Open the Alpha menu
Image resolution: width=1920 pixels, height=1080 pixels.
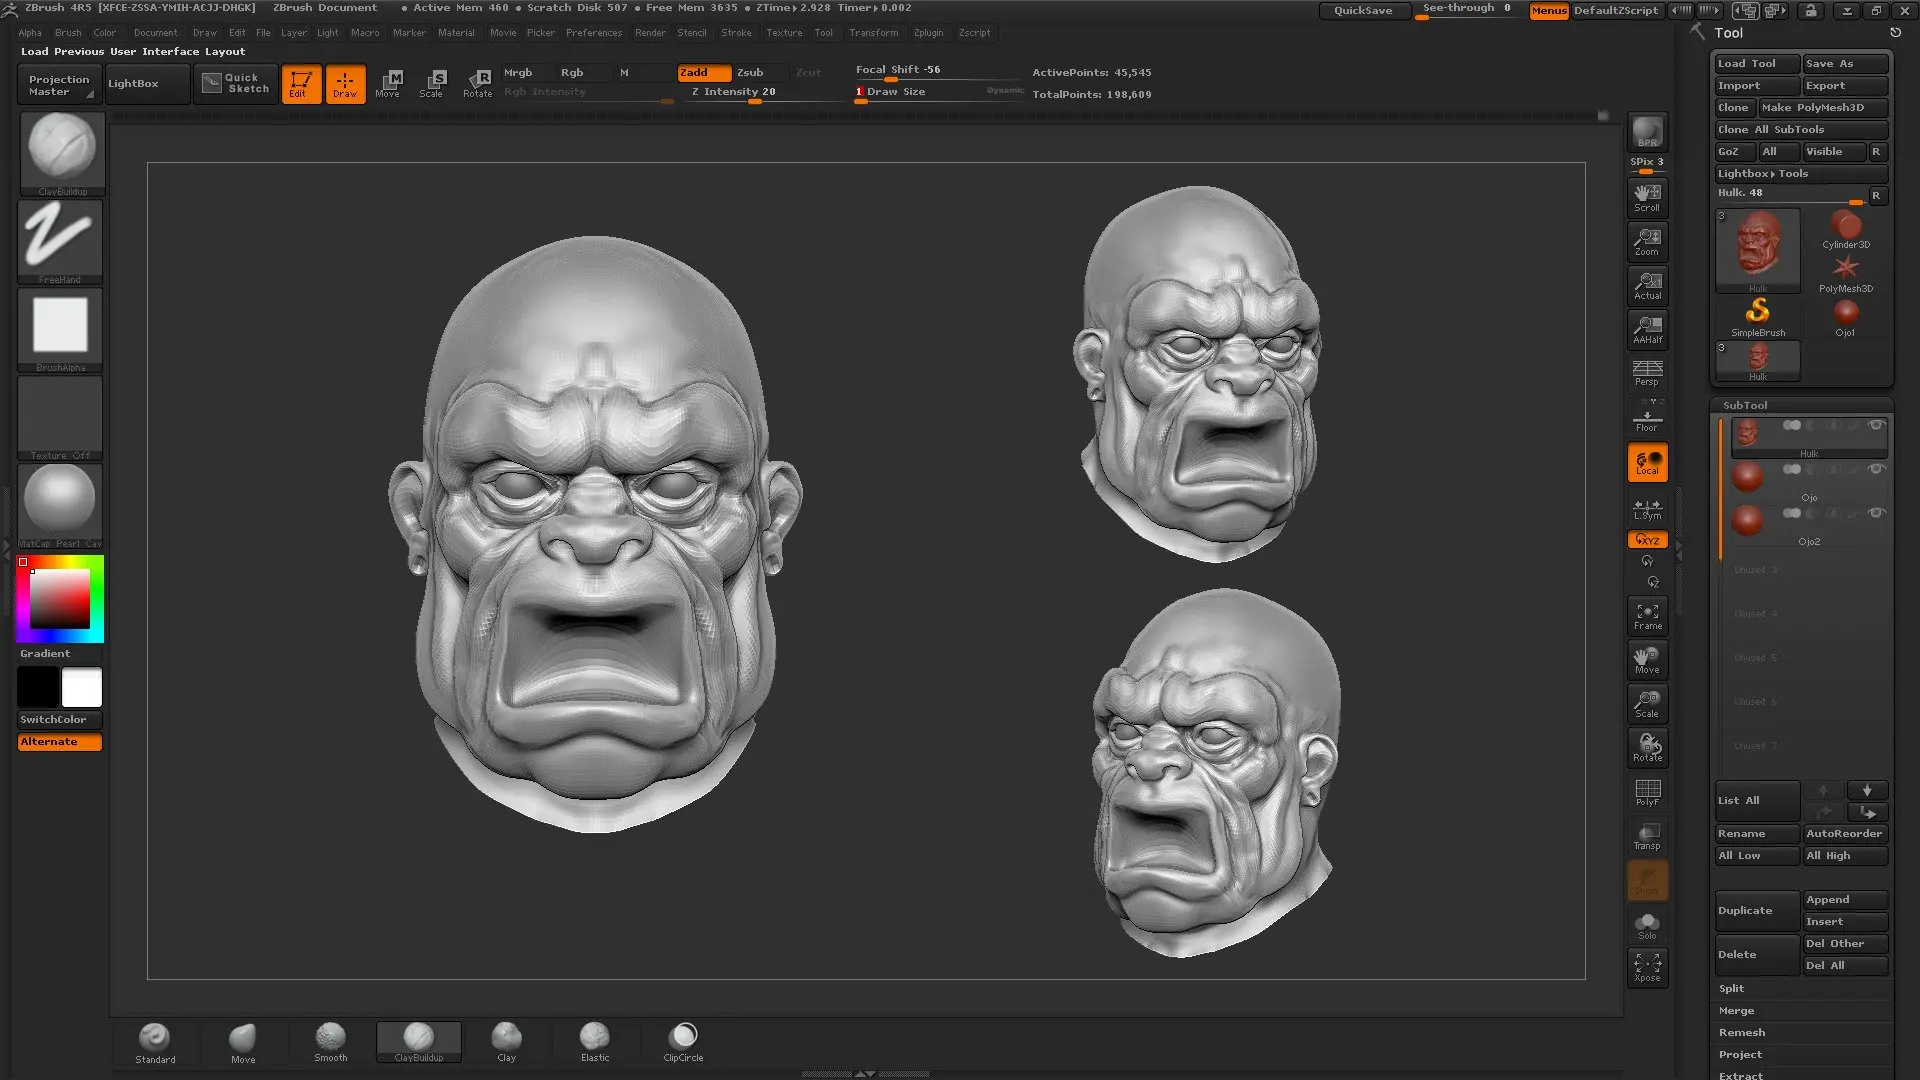coord(30,32)
